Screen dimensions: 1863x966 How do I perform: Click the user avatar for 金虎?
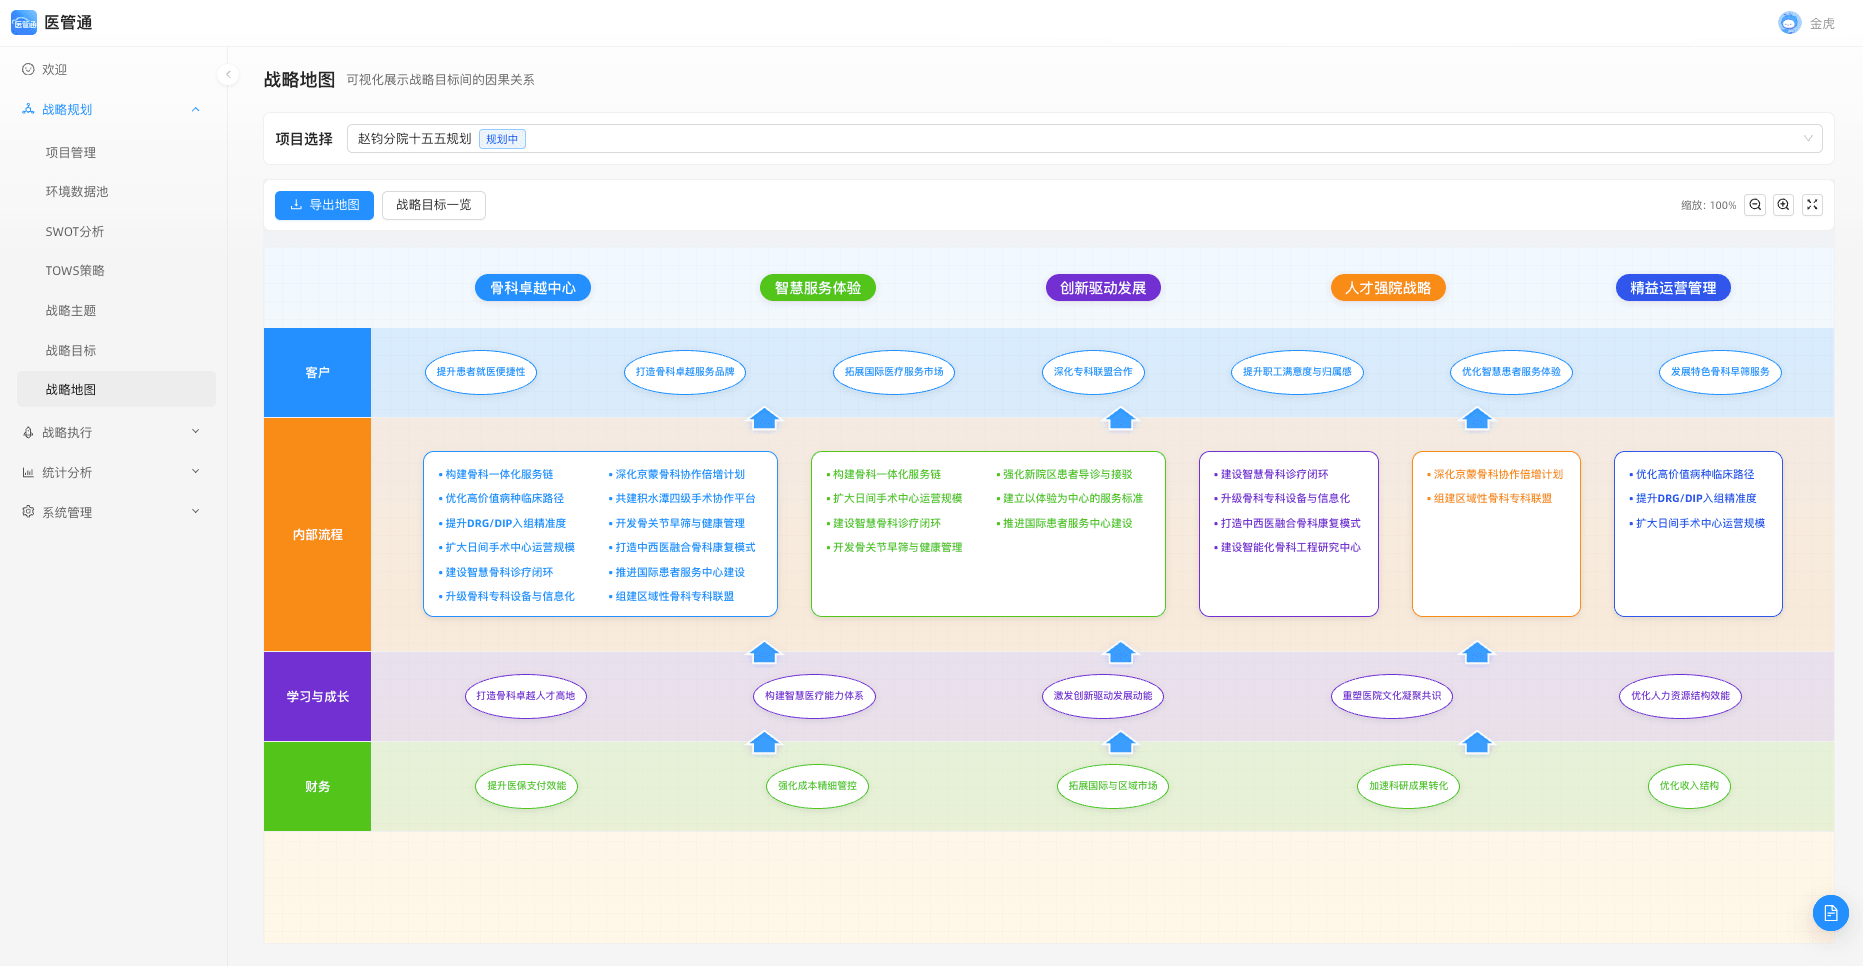pyautogui.click(x=1789, y=23)
